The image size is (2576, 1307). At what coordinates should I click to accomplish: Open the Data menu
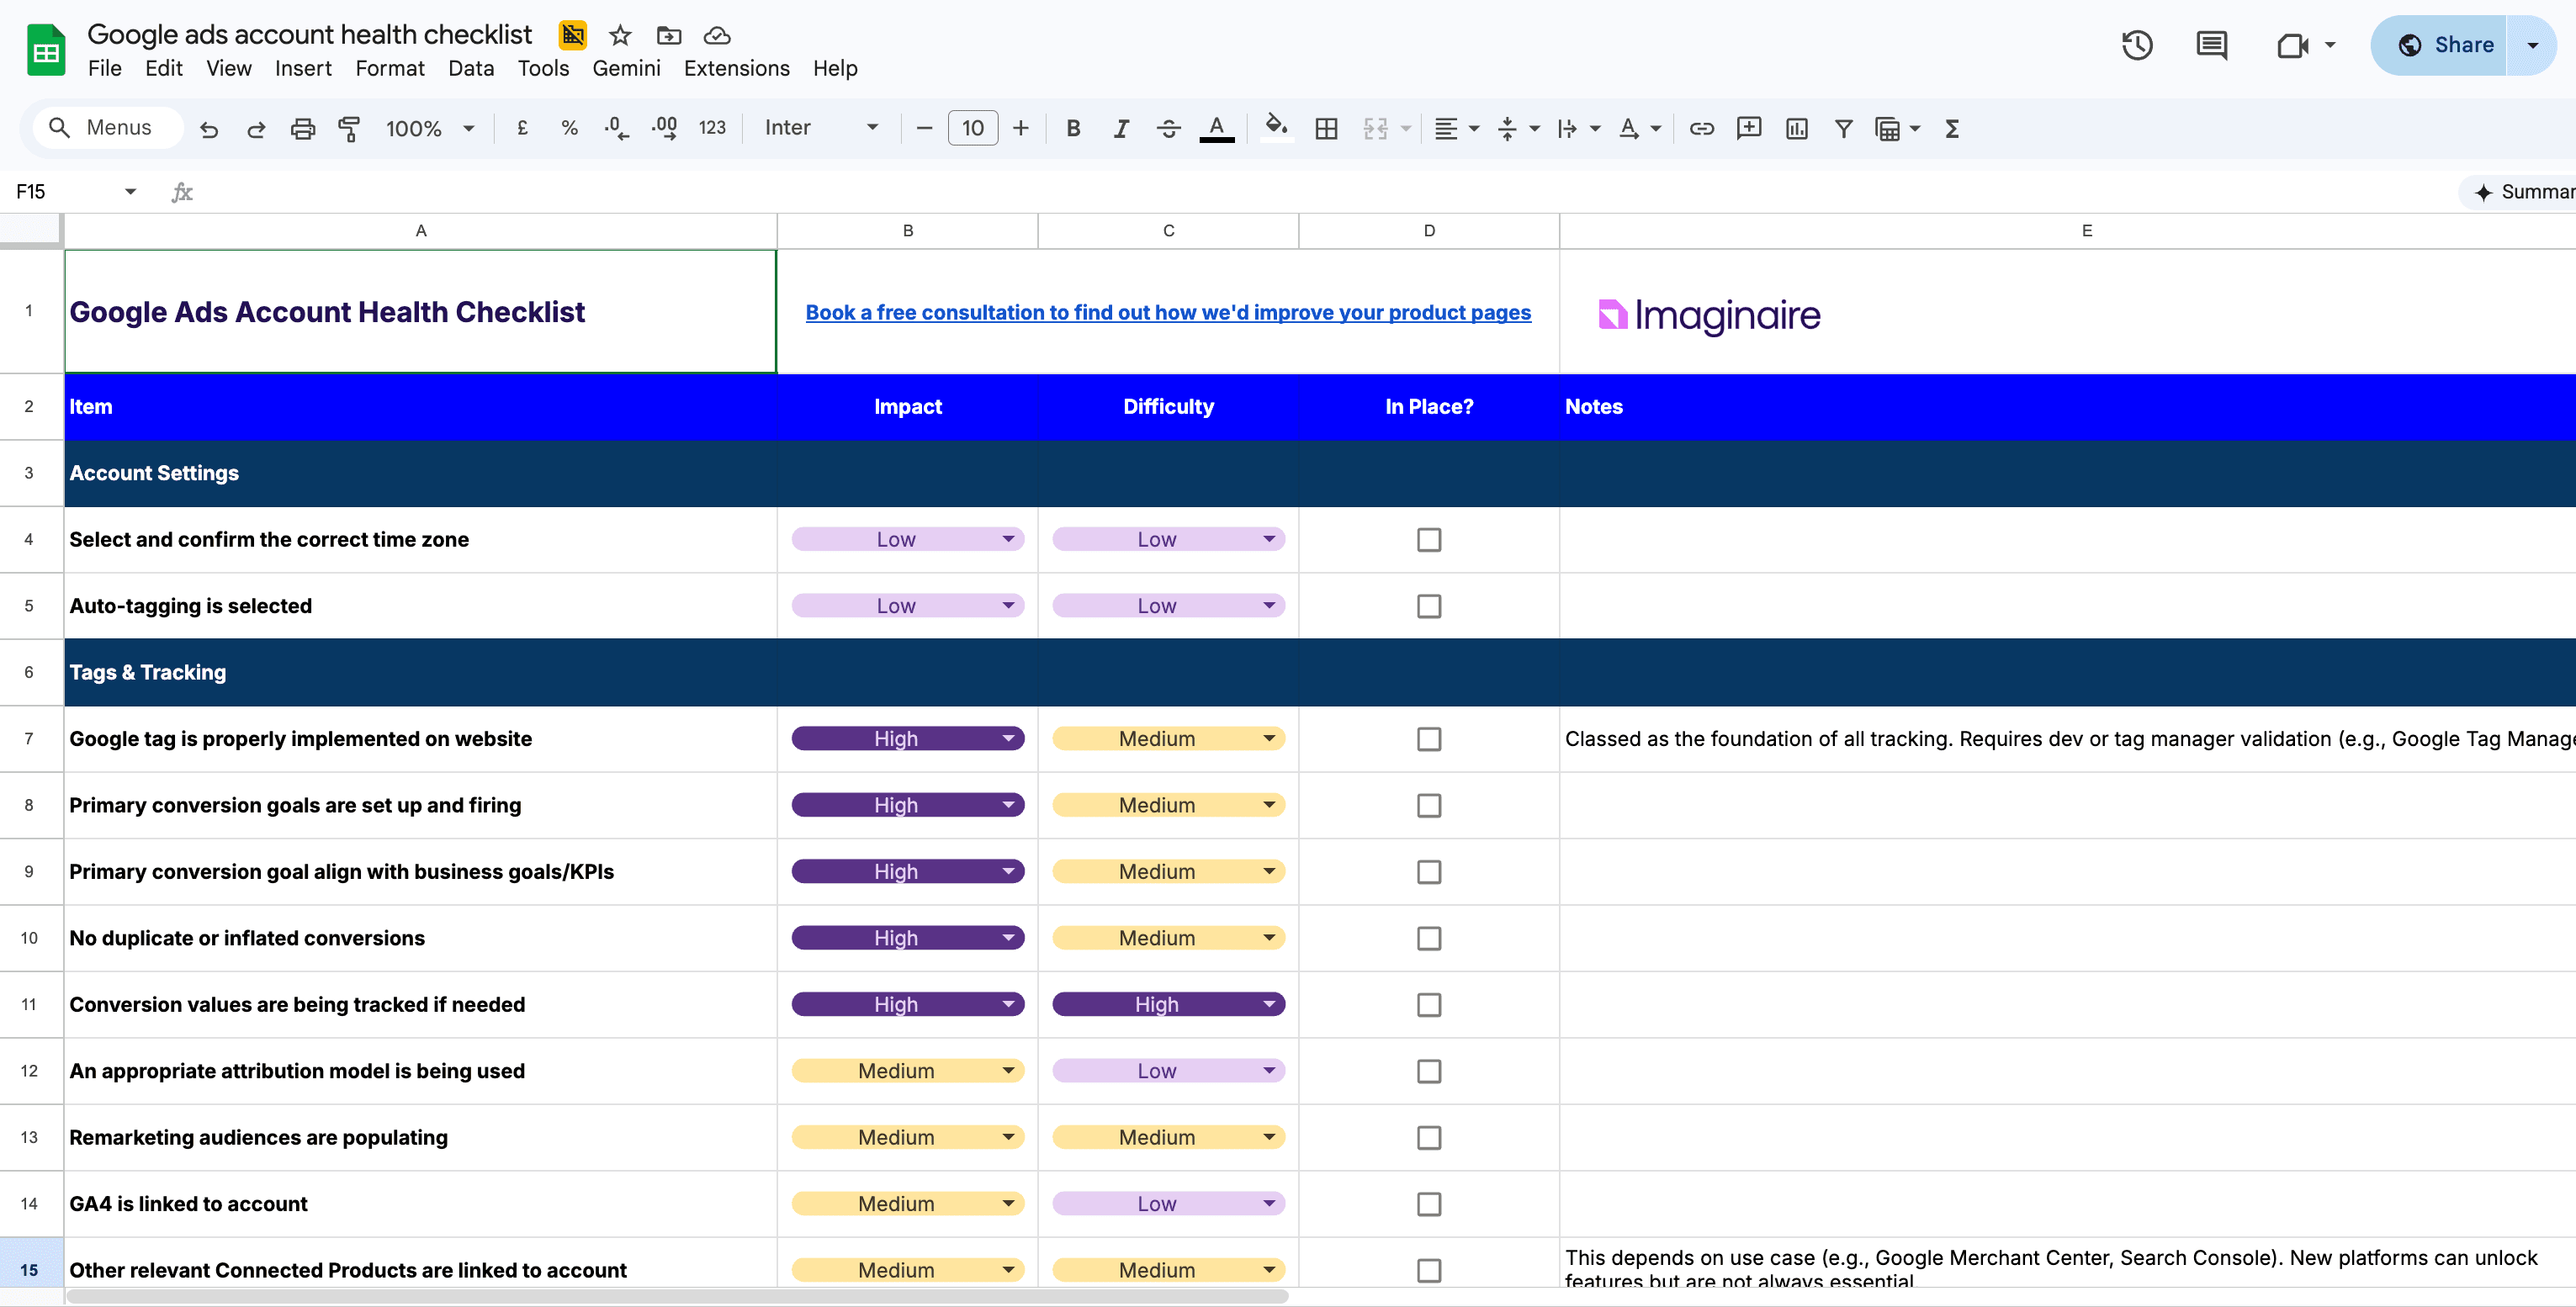tap(471, 68)
